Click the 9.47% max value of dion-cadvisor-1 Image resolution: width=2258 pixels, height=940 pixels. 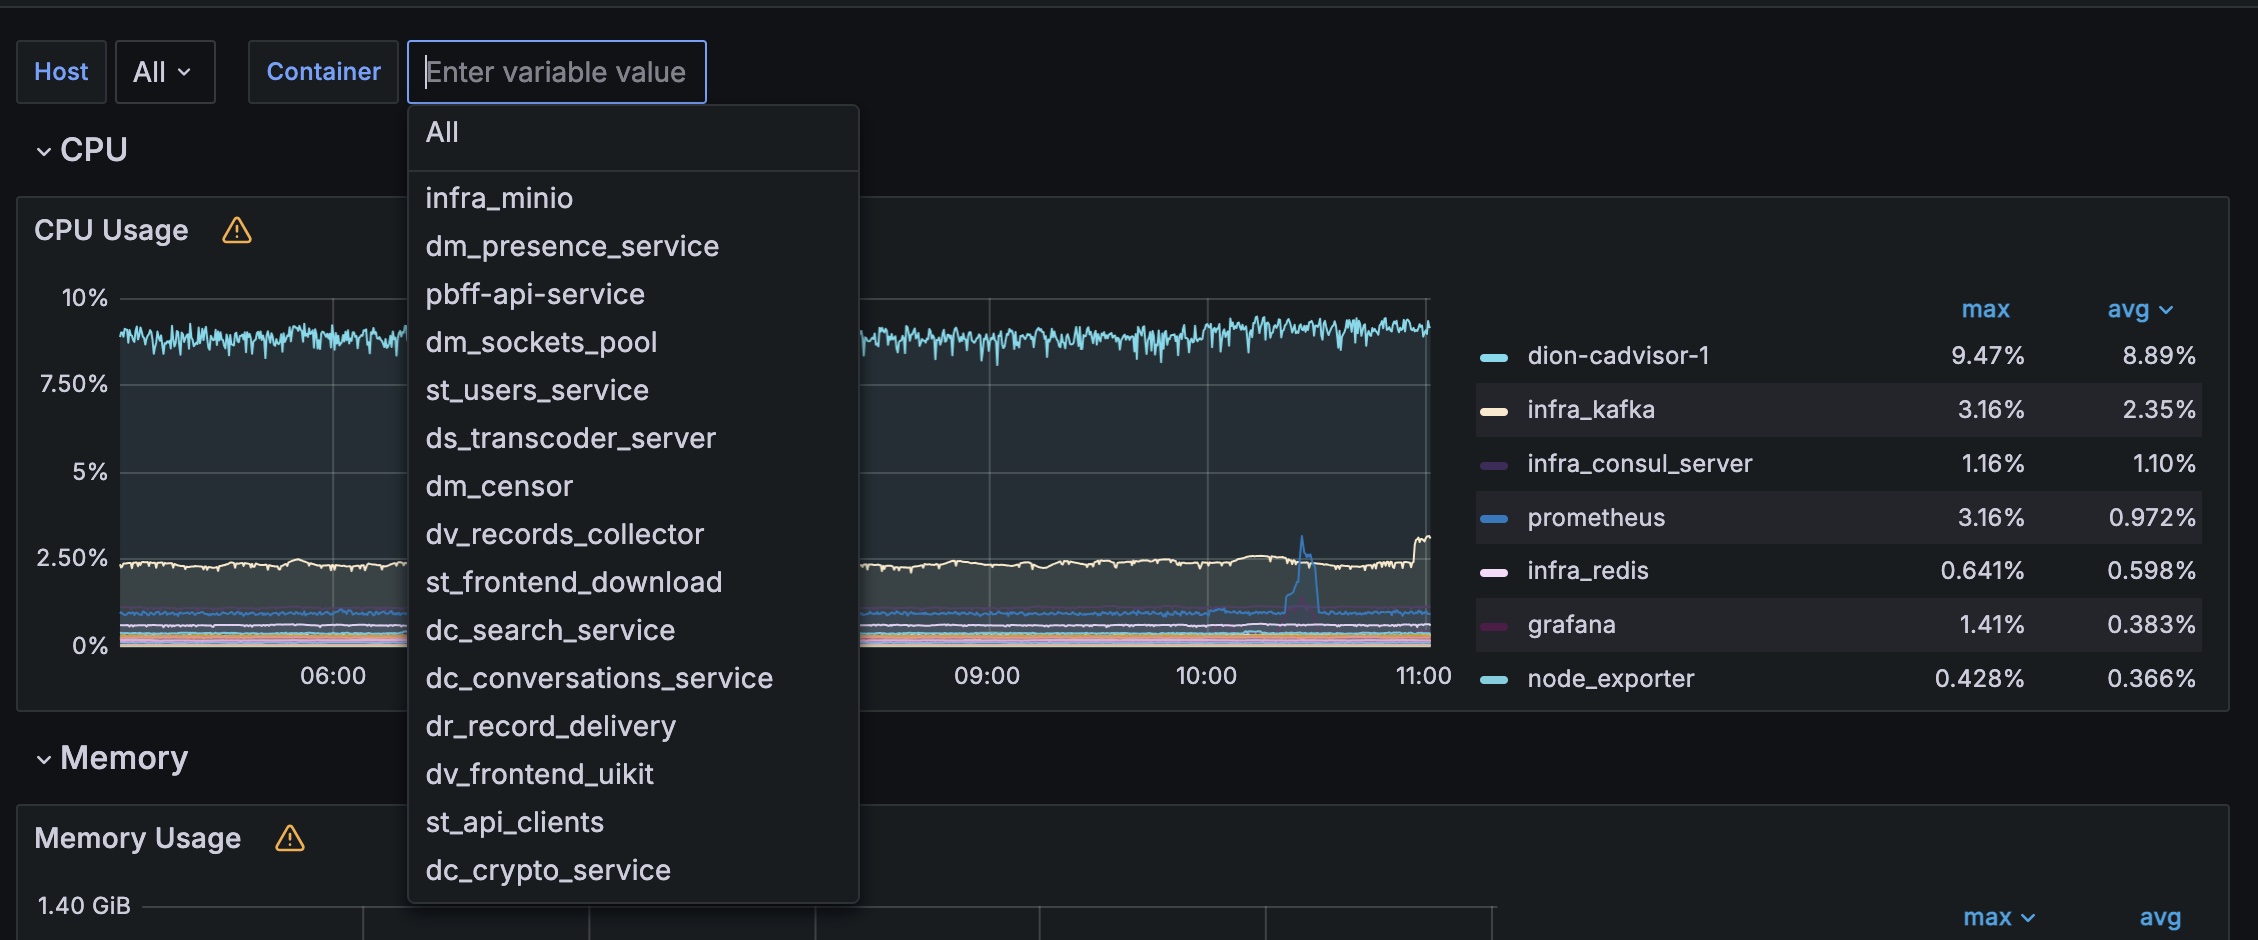coord(1987,356)
